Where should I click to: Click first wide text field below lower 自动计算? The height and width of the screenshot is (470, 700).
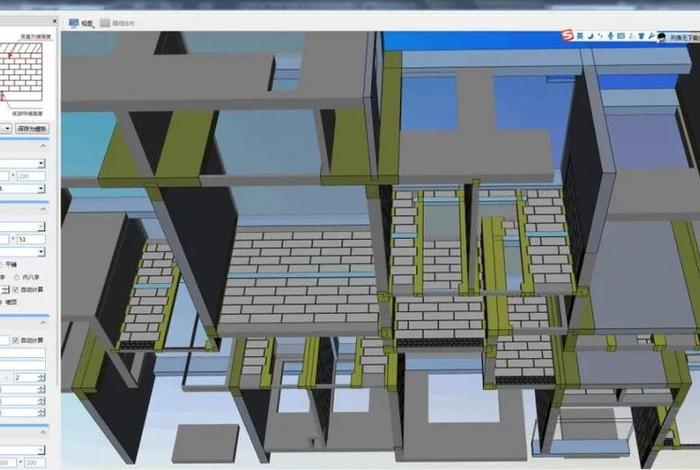[22, 353]
